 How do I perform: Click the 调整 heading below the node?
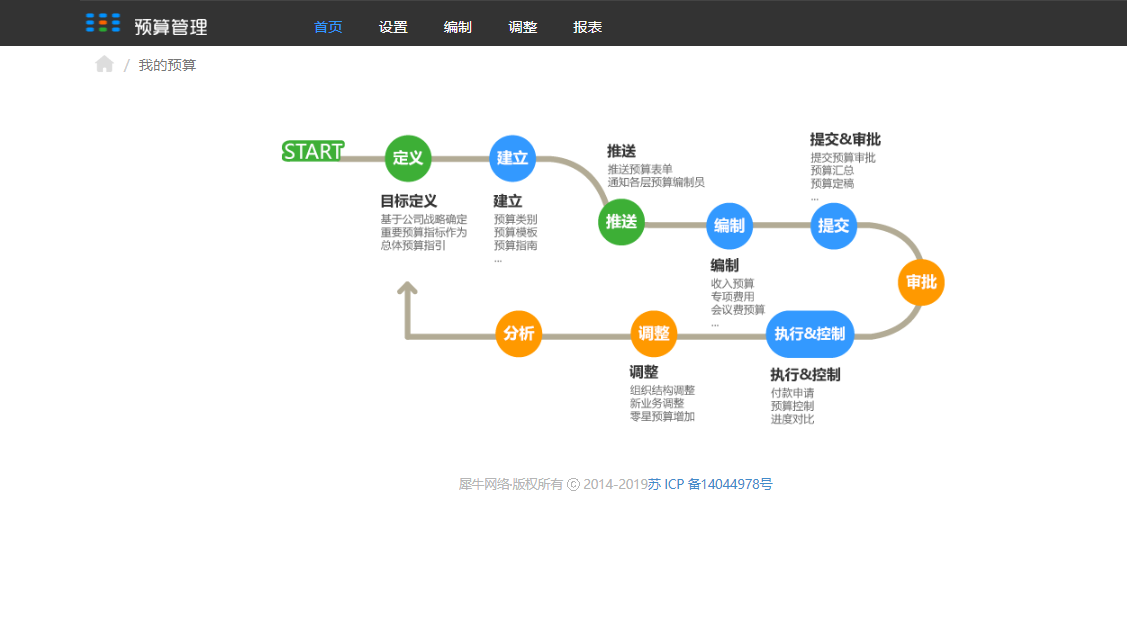click(644, 372)
